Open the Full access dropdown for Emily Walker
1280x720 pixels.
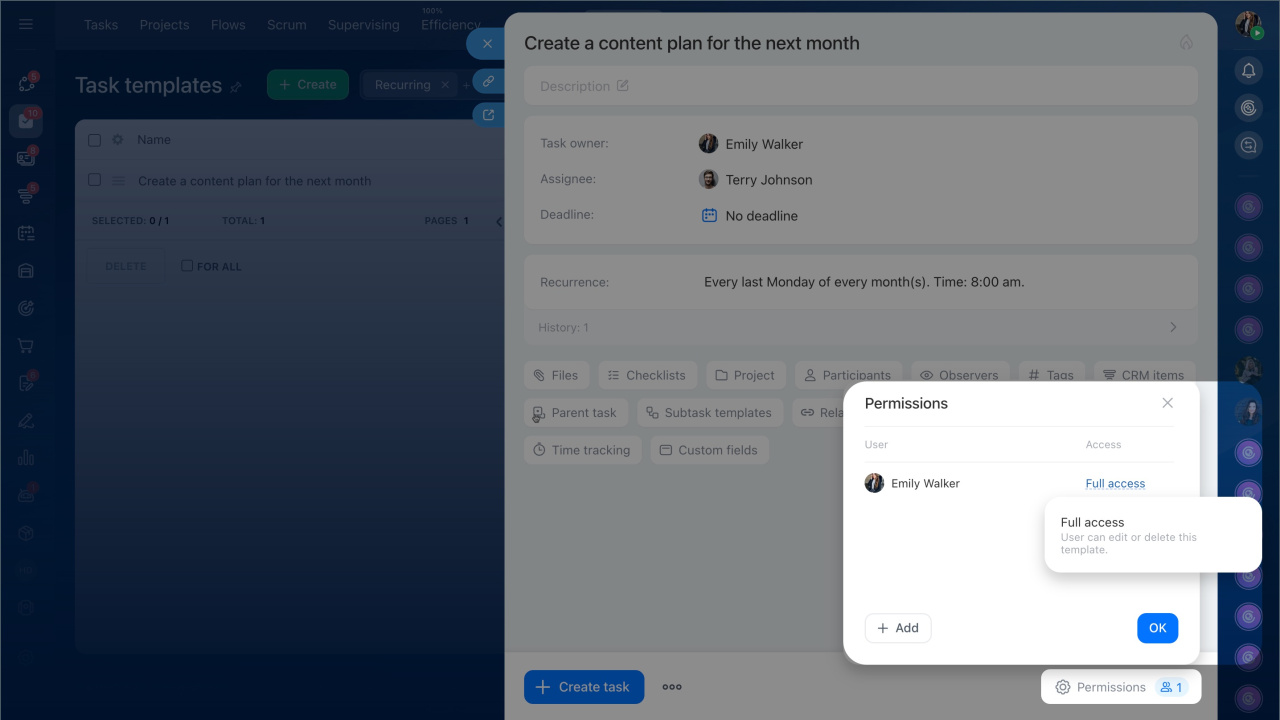[1115, 484]
